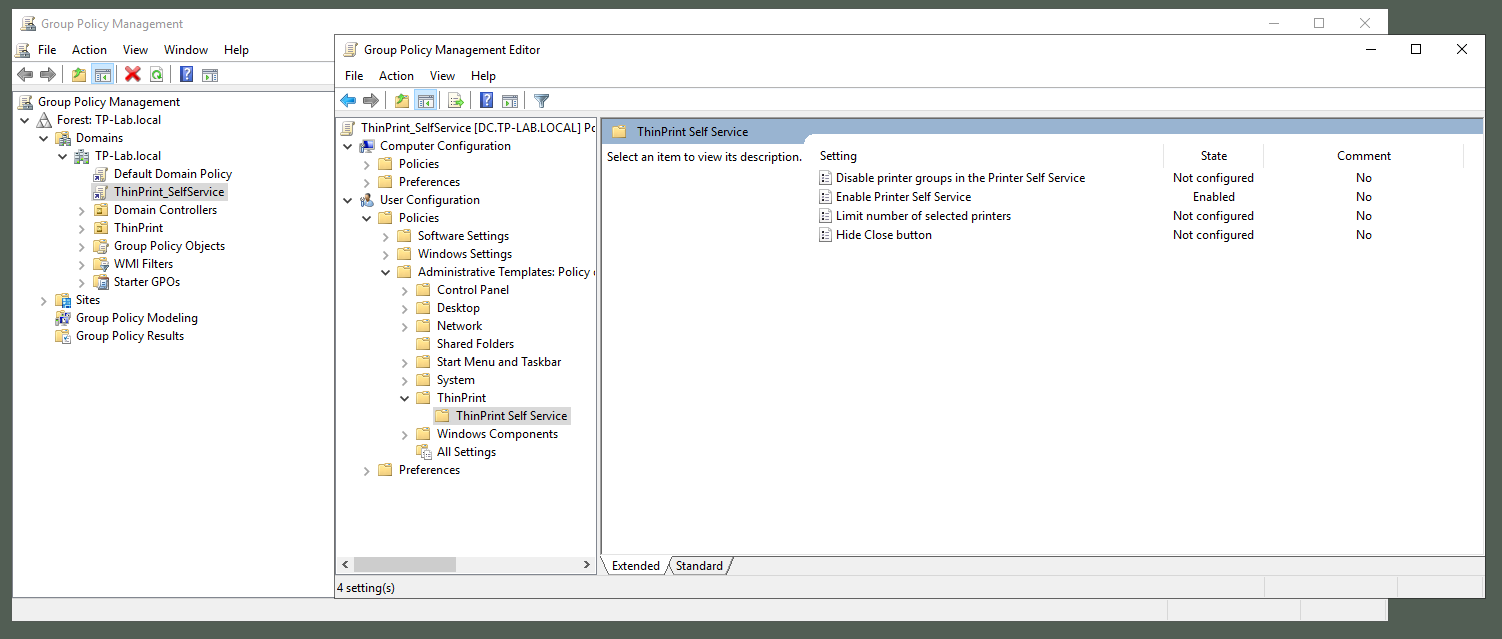The image size is (1502, 639).
Task: Collapse the Forest: TP-Lab.local node
Action: tap(25, 120)
